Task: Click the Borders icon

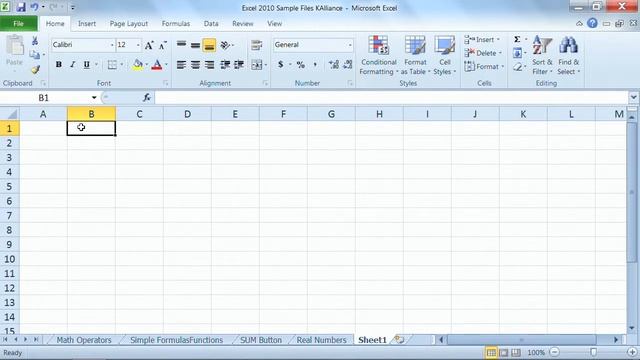Action: coord(112,64)
